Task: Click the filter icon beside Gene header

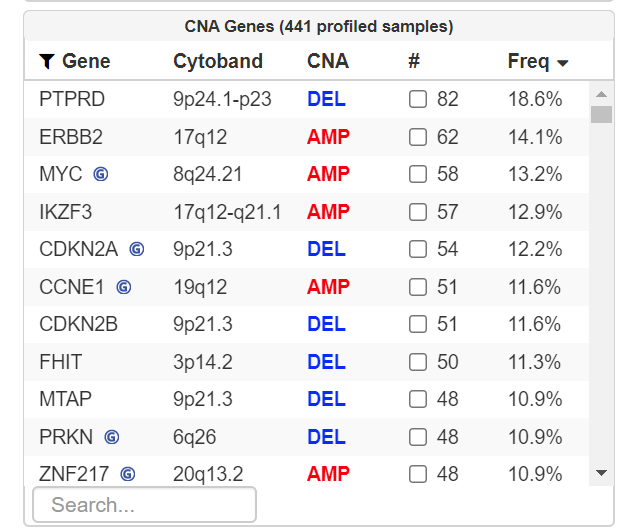Action: click(46, 62)
